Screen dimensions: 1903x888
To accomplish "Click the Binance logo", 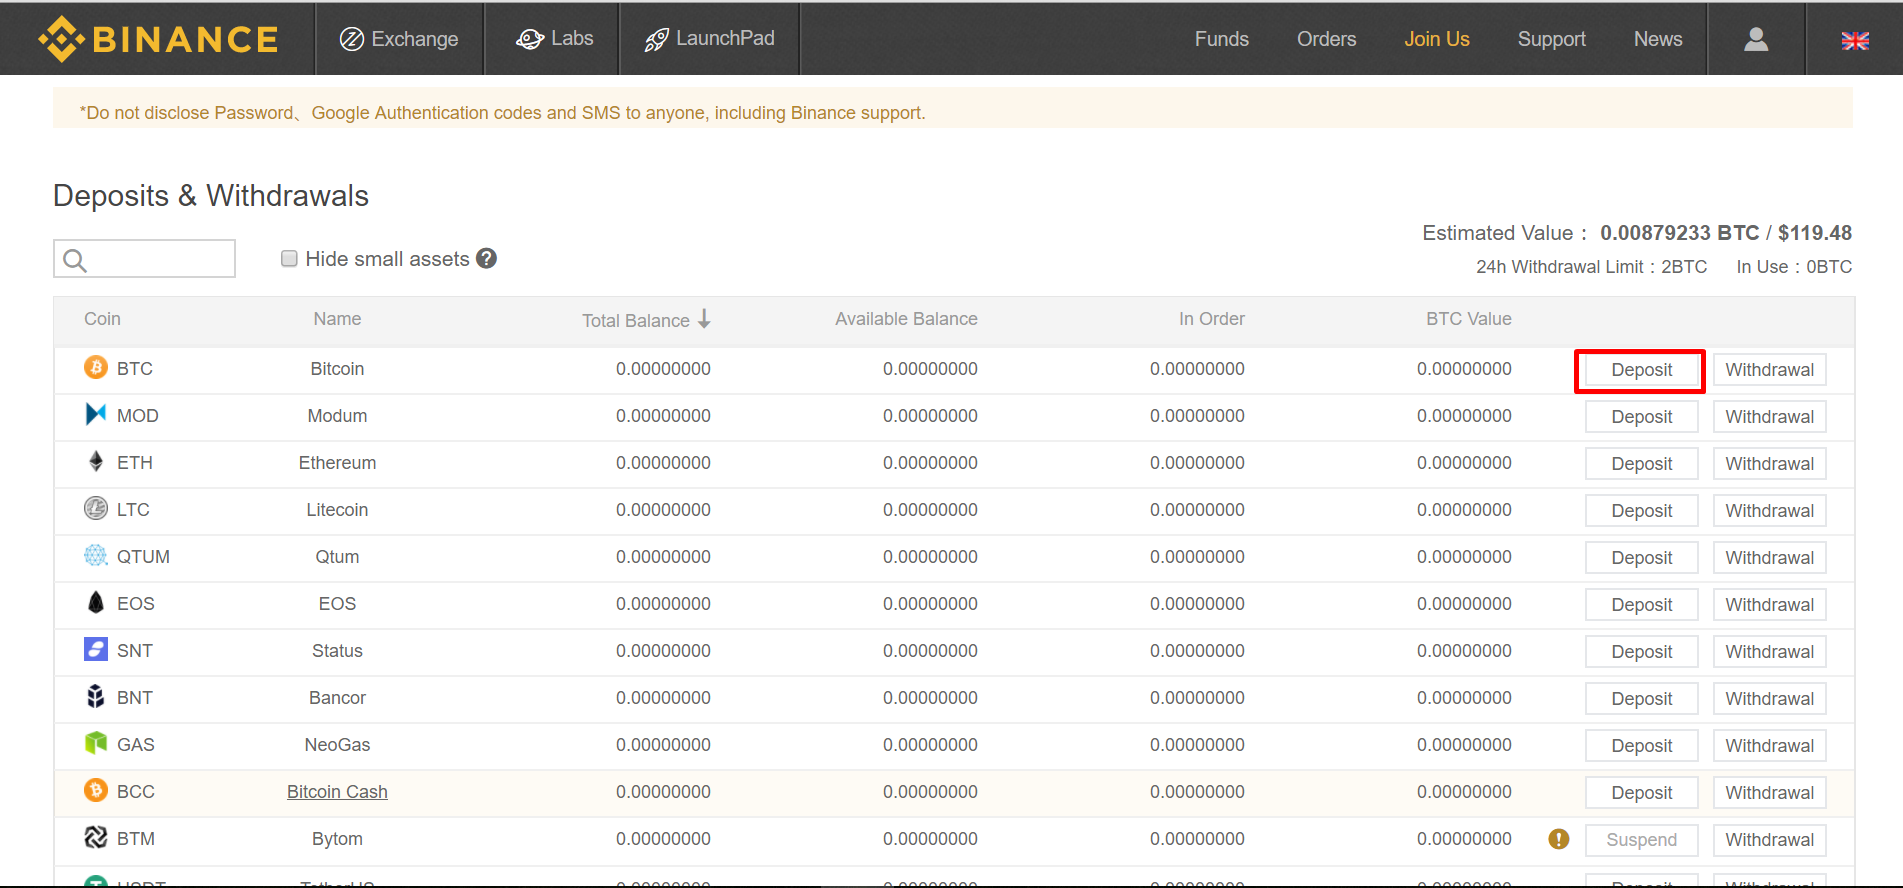I will [158, 39].
